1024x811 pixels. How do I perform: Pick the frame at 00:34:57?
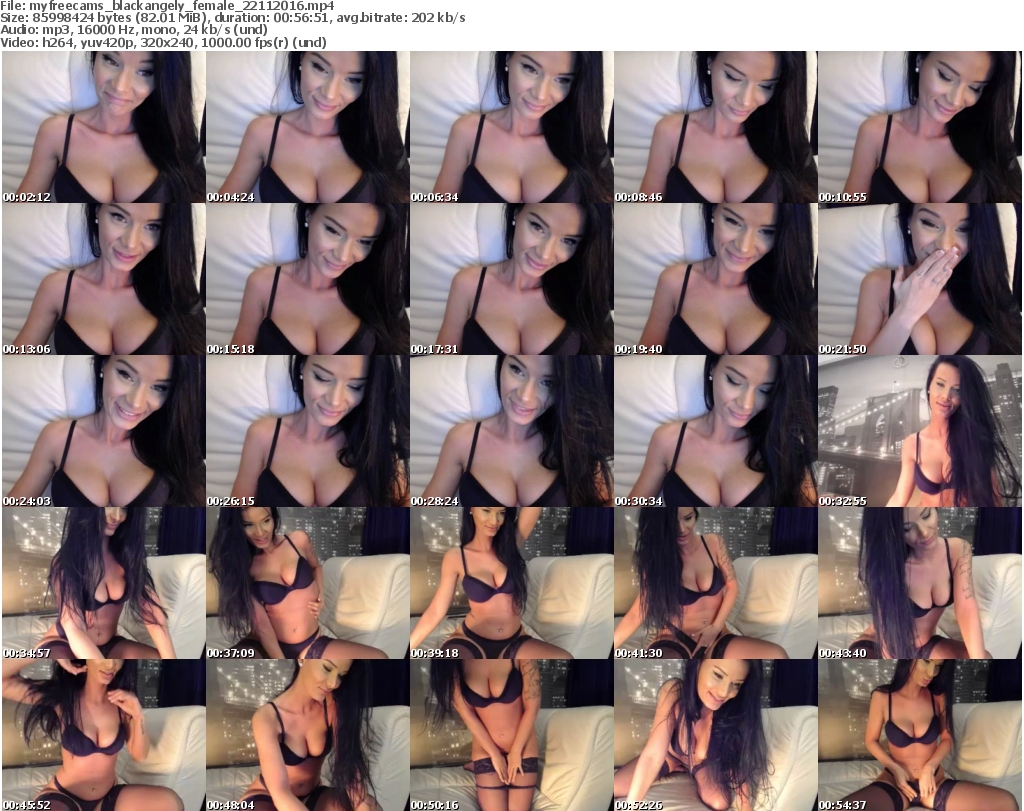104,583
